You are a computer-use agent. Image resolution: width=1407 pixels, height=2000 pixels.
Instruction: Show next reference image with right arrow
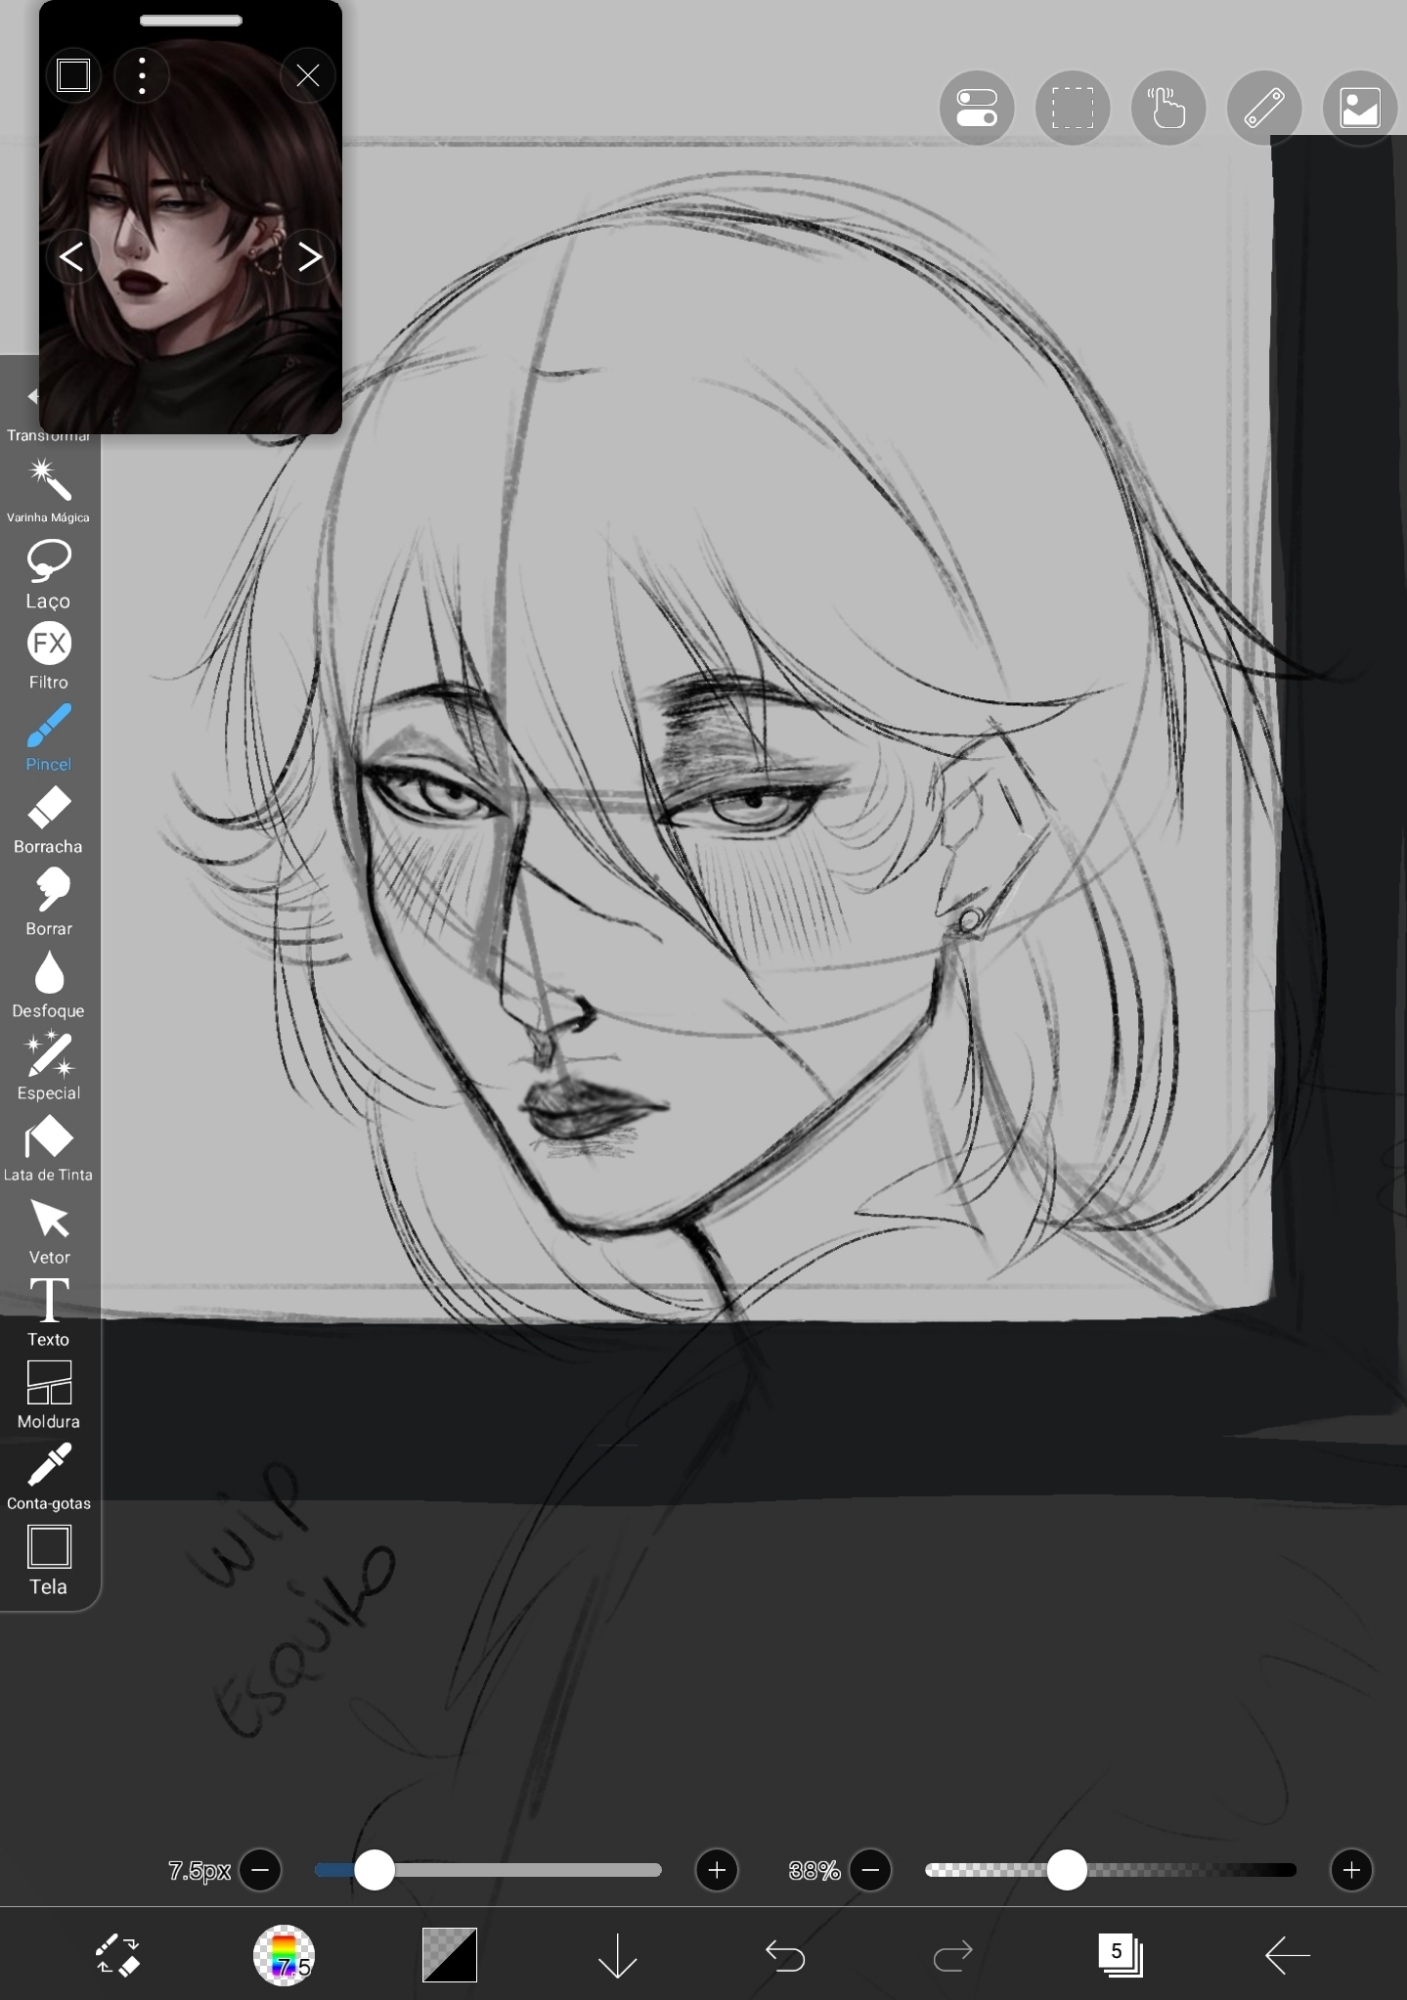[x=309, y=257]
